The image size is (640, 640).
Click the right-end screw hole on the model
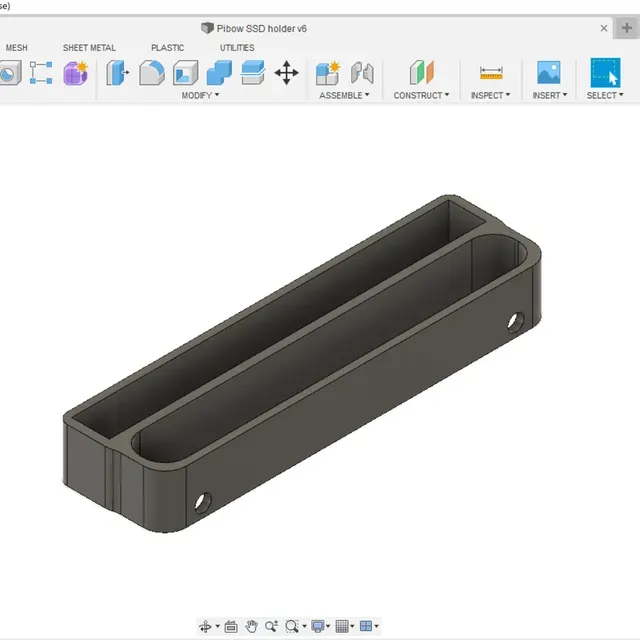click(516, 322)
